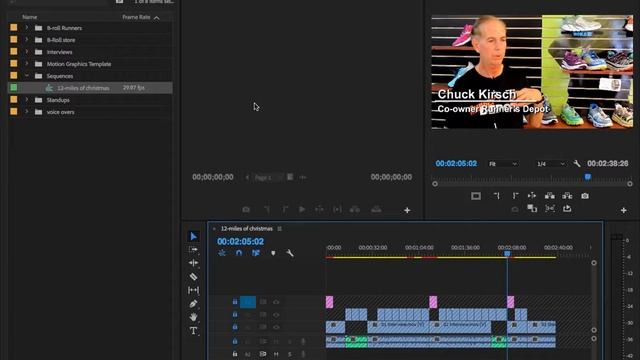Viewport: 640px width, 360px height.
Task: Toggle lock on A2 audio track
Action: point(235,354)
